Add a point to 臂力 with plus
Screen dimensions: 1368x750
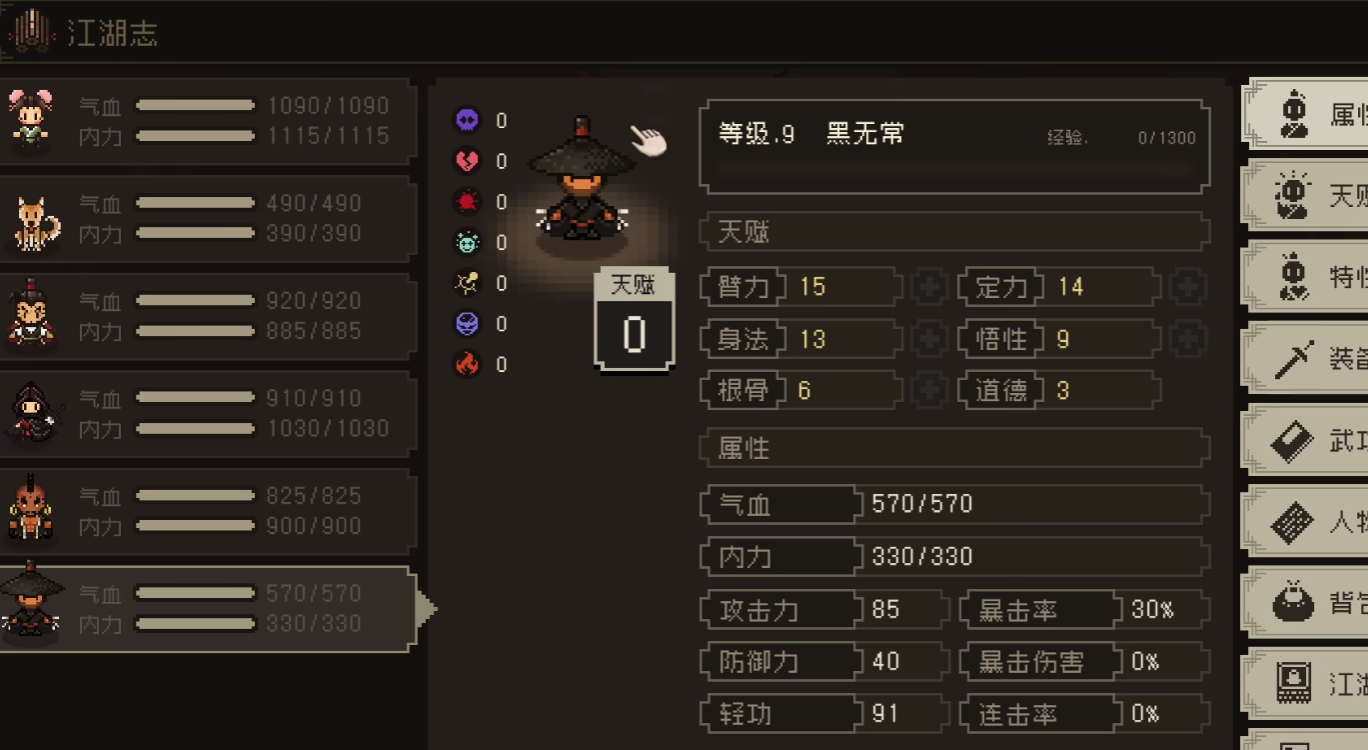click(928, 287)
